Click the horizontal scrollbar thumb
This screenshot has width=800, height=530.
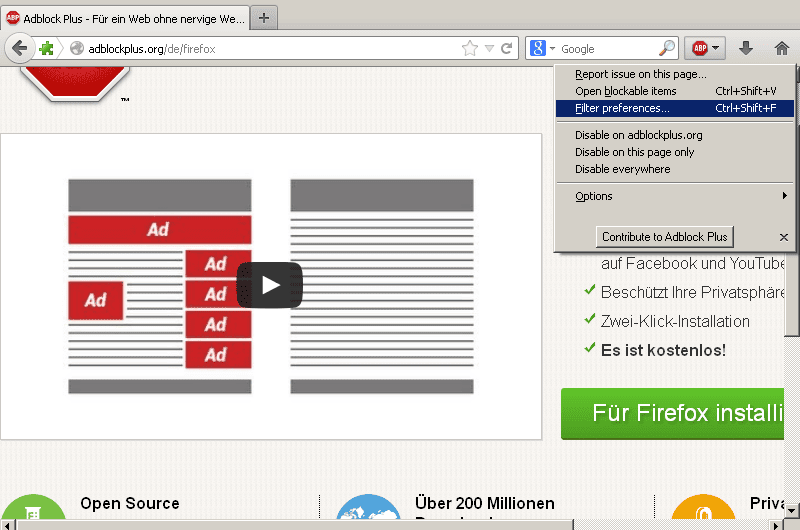(295, 525)
